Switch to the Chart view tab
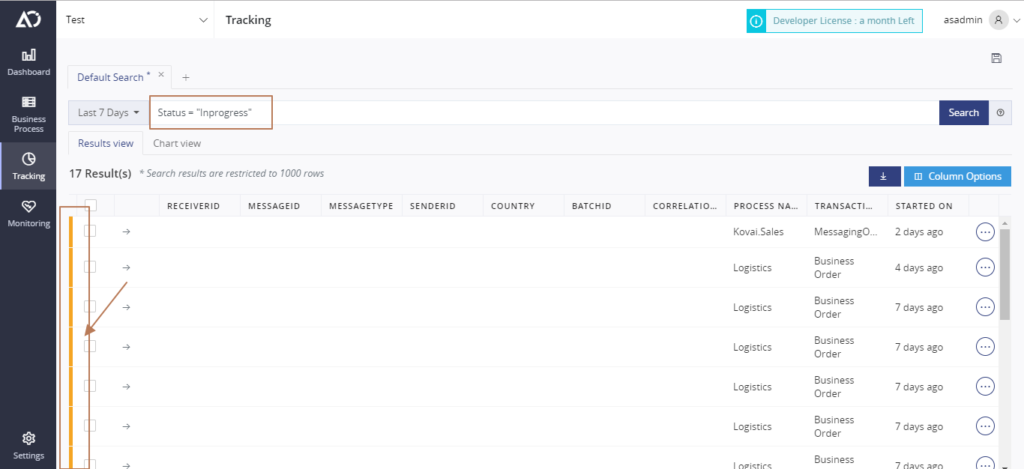 pyautogui.click(x=176, y=143)
